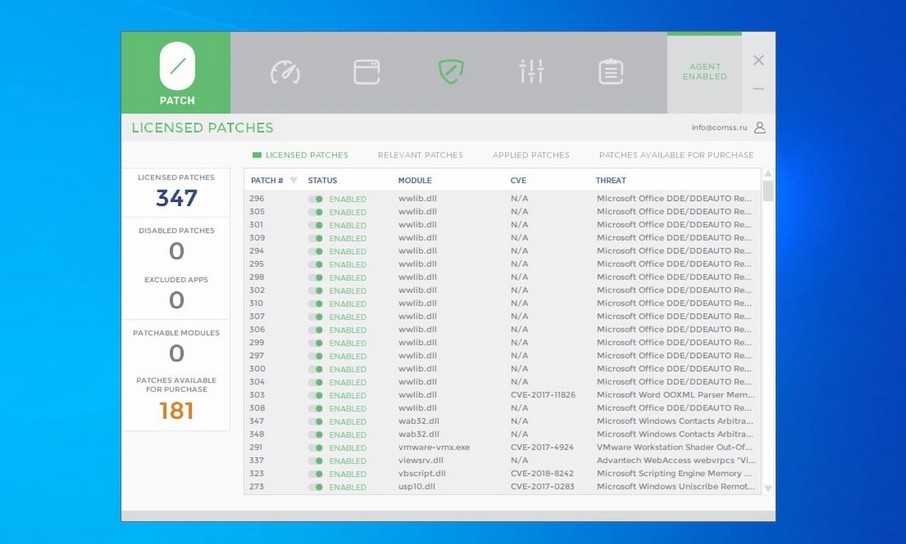Screen dimensions: 906x544
Task: Open the applications window icon
Action: point(367,72)
